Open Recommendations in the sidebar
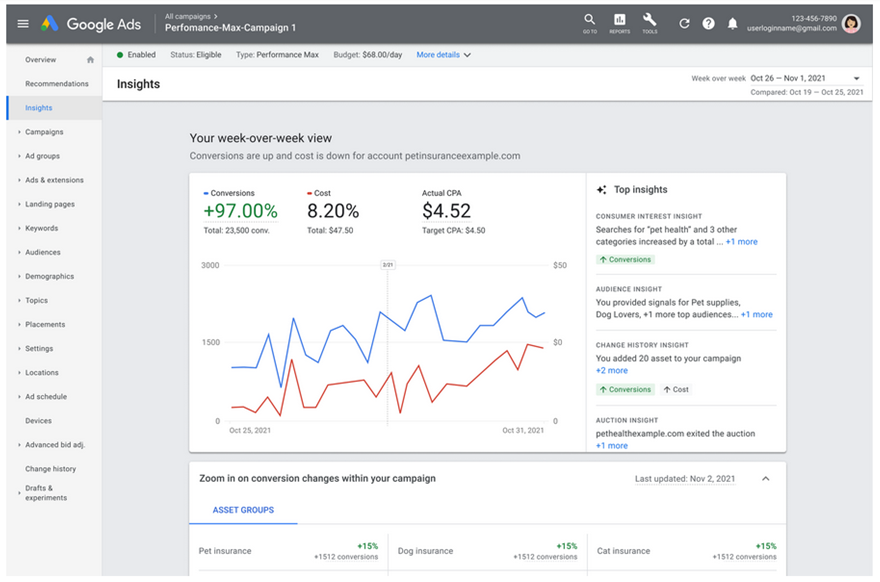The height and width of the screenshot is (582, 880). point(57,84)
